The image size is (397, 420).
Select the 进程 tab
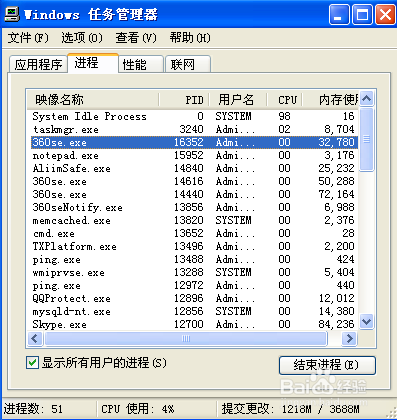click(x=93, y=63)
